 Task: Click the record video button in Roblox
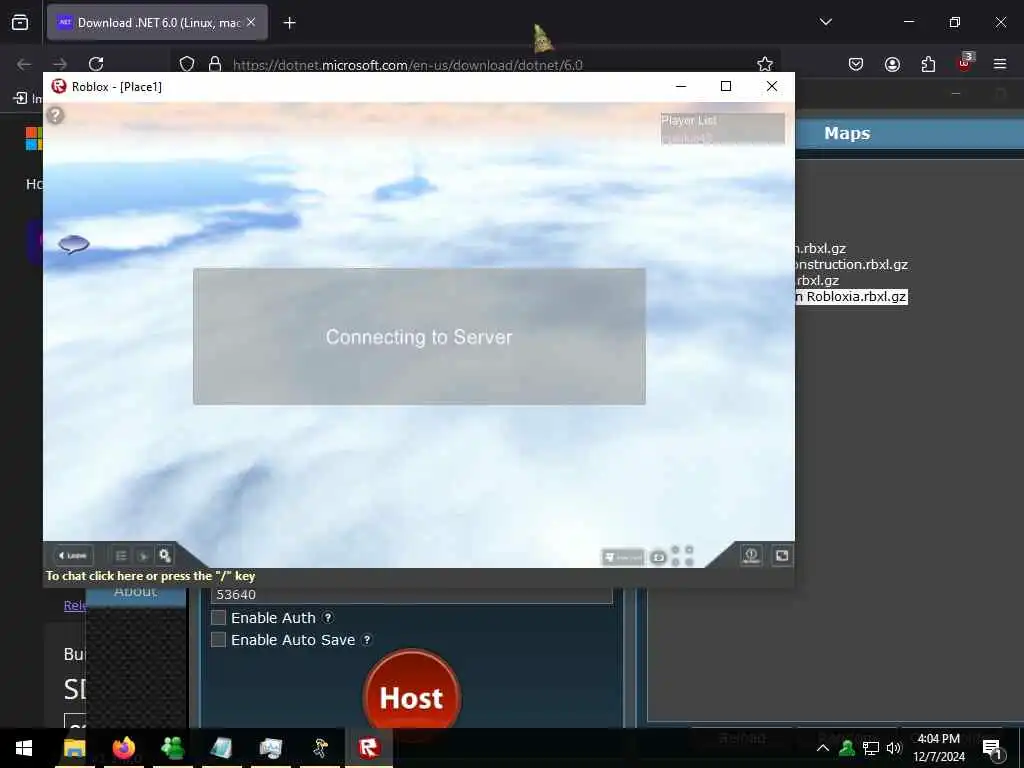(622, 557)
